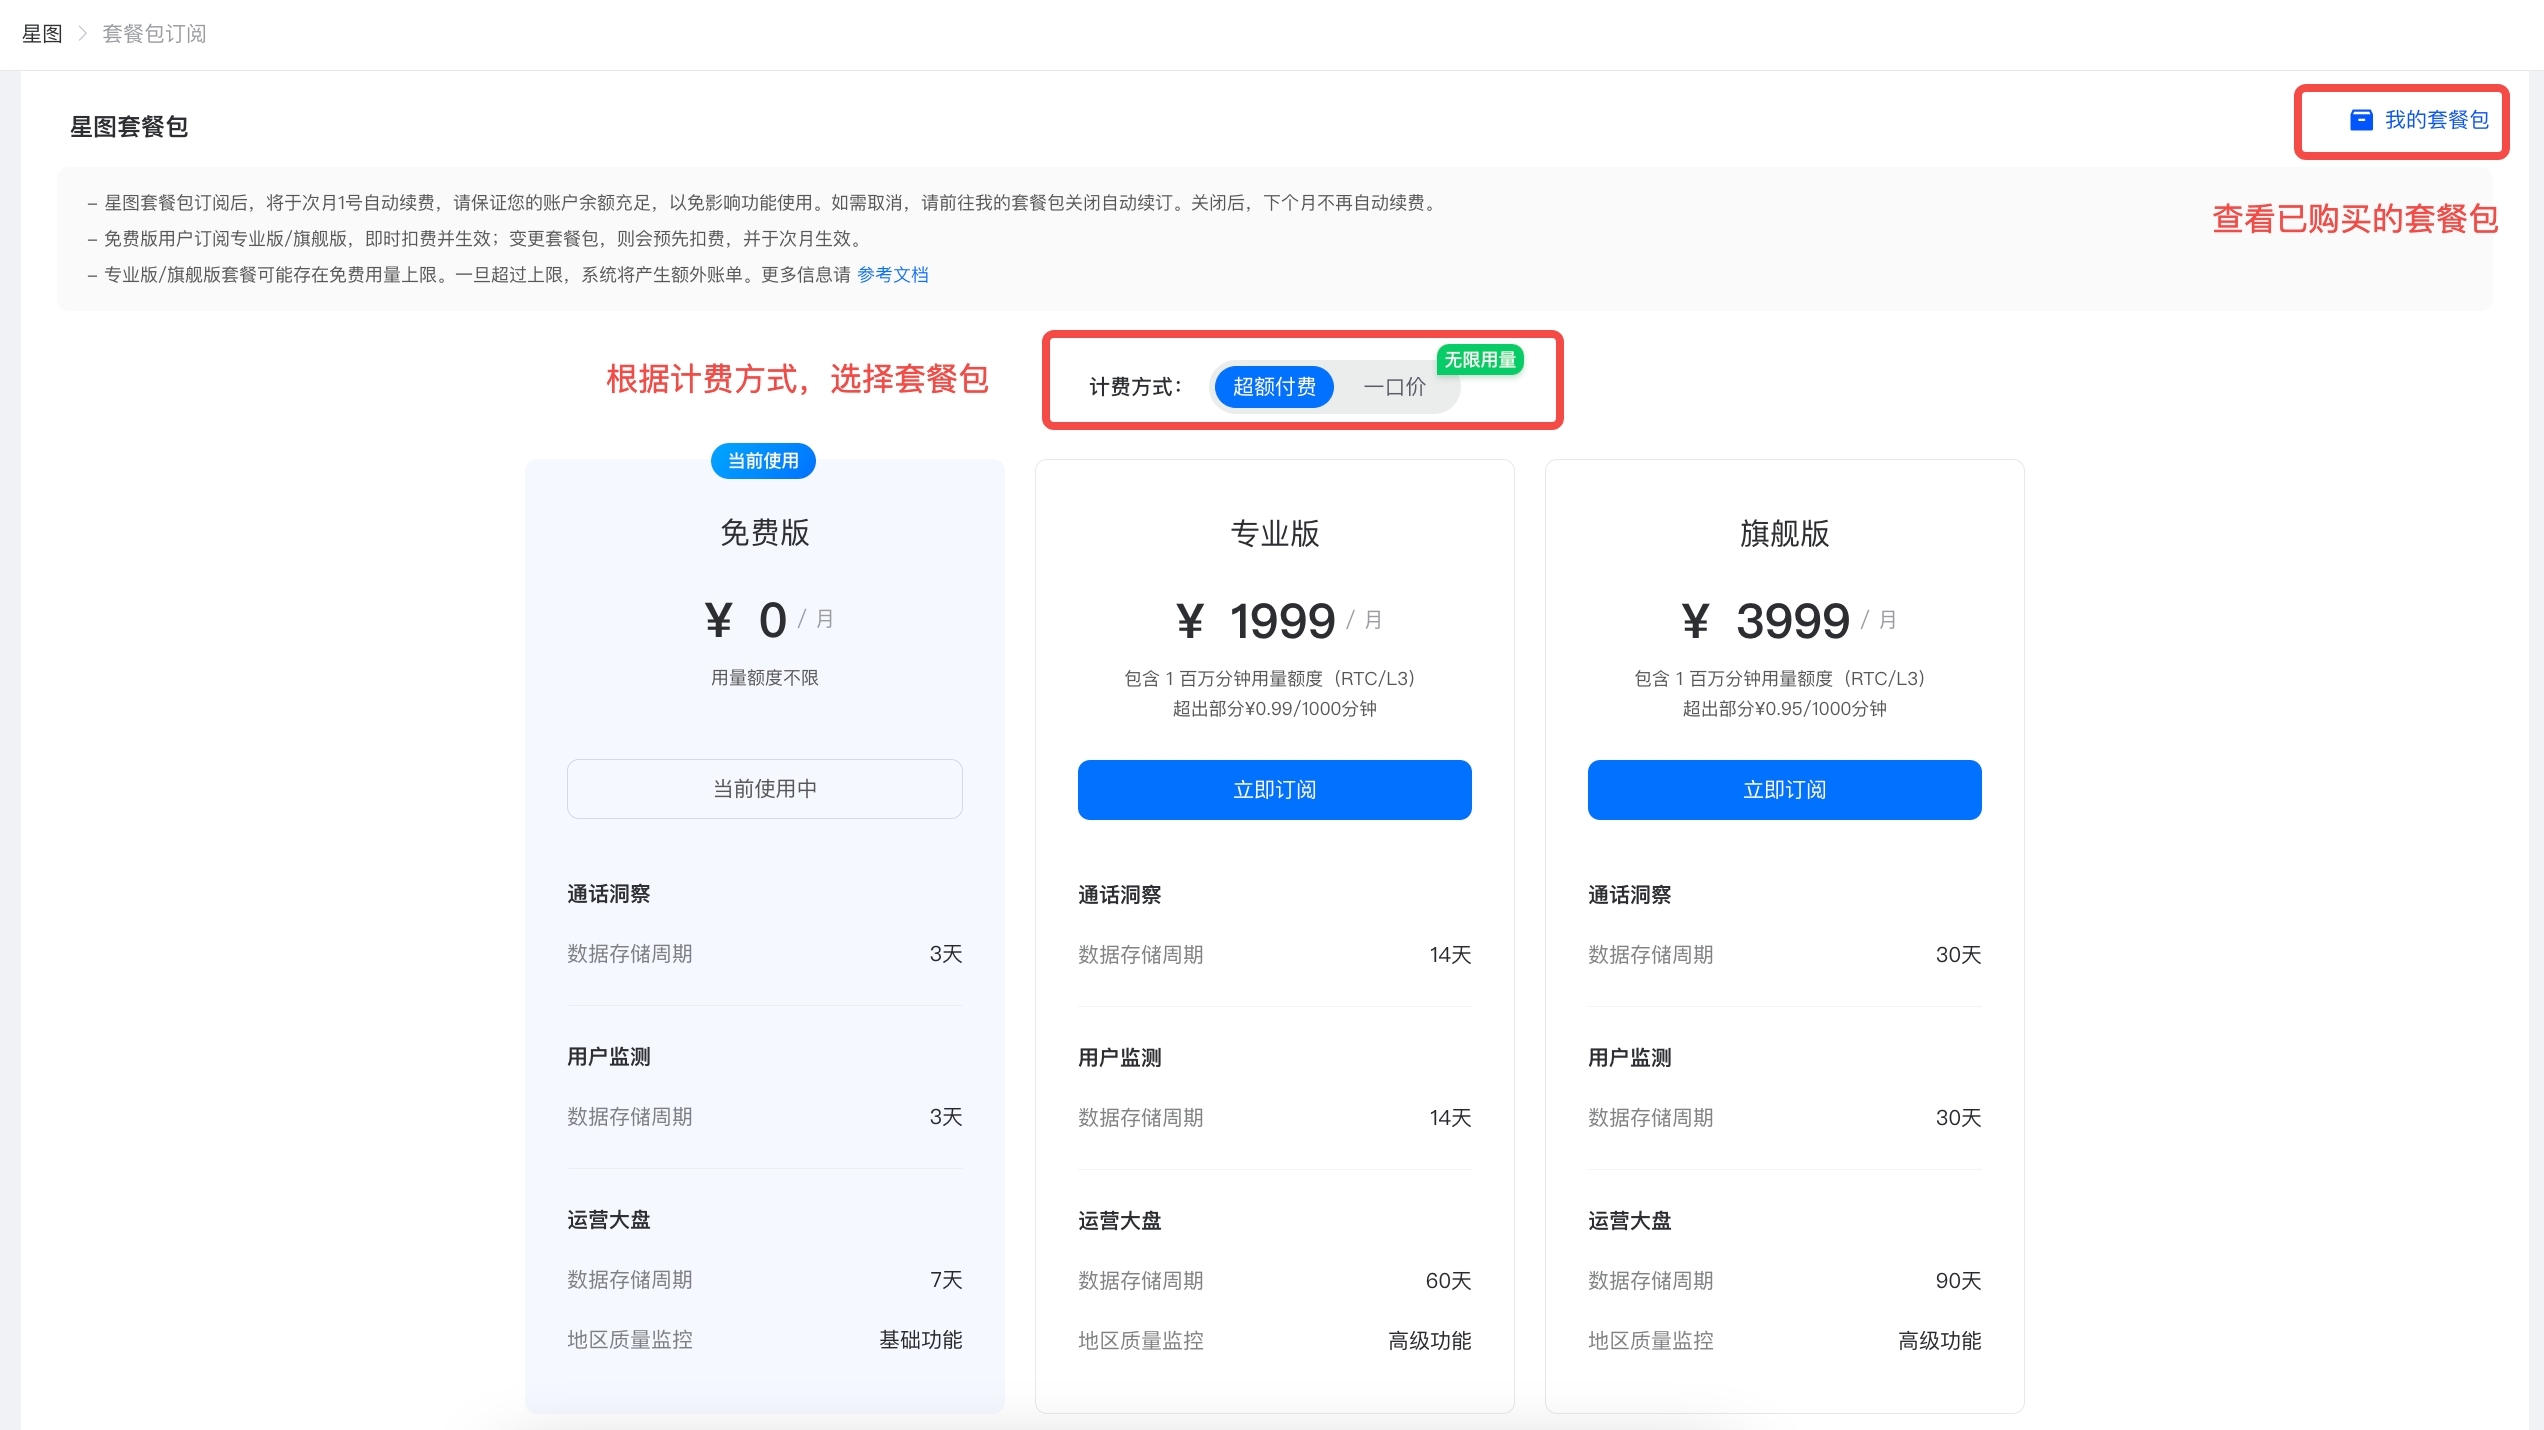Click 星图套餐包 heading
2544x1430 pixels.
tap(129, 127)
